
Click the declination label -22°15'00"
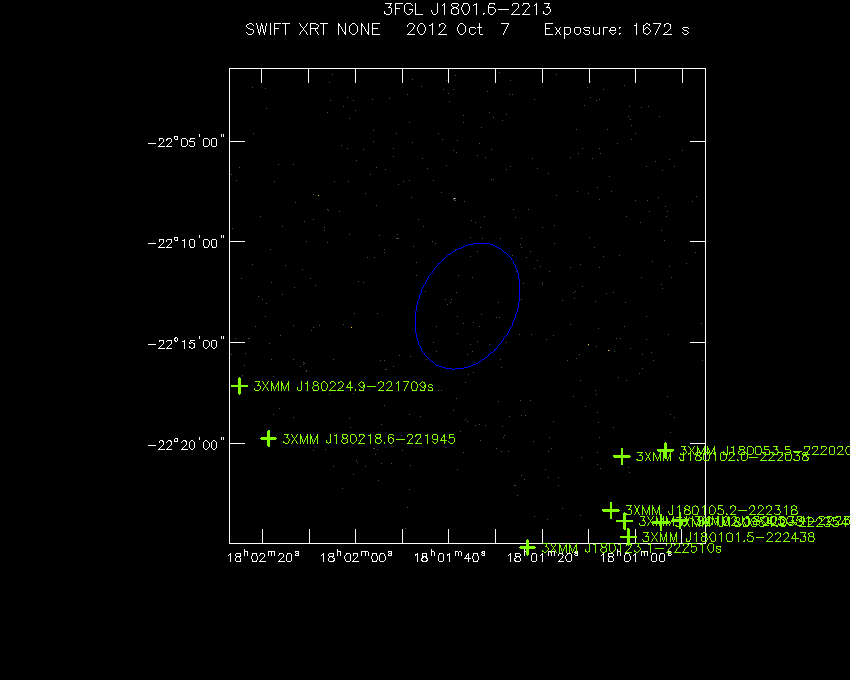point(186,344)
